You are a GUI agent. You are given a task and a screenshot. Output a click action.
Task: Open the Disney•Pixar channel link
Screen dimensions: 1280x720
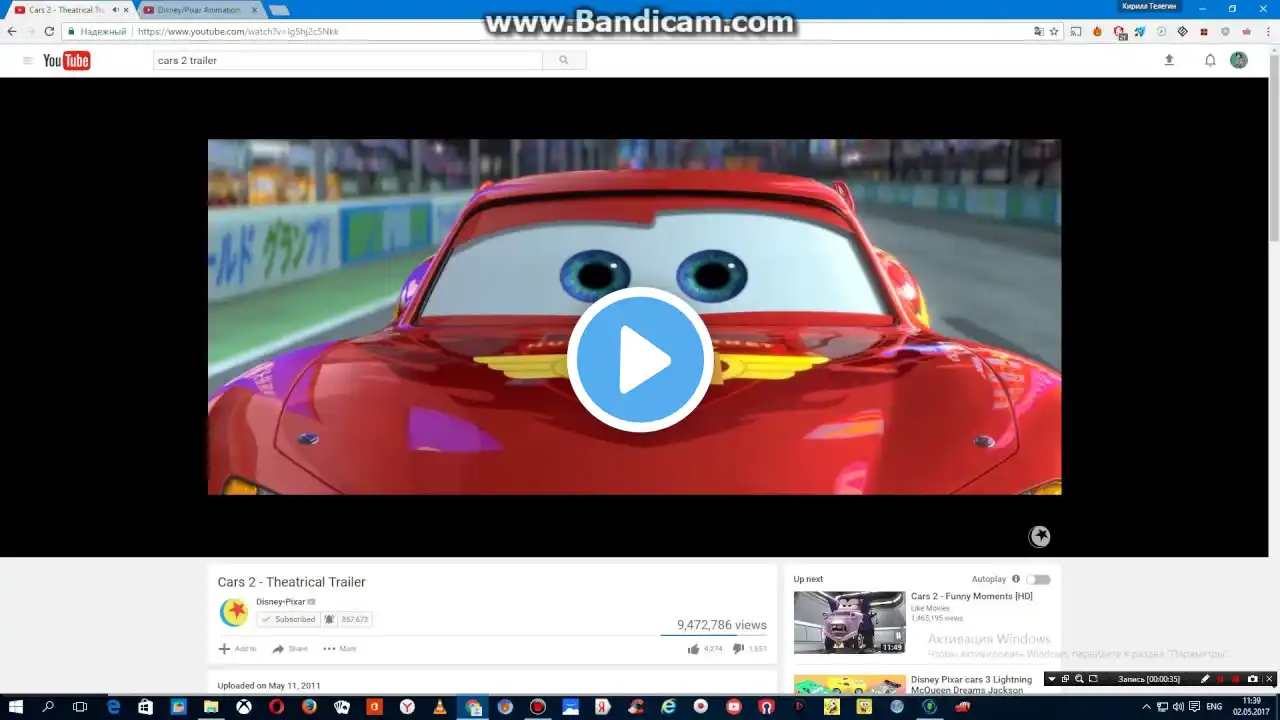(280, 602)
